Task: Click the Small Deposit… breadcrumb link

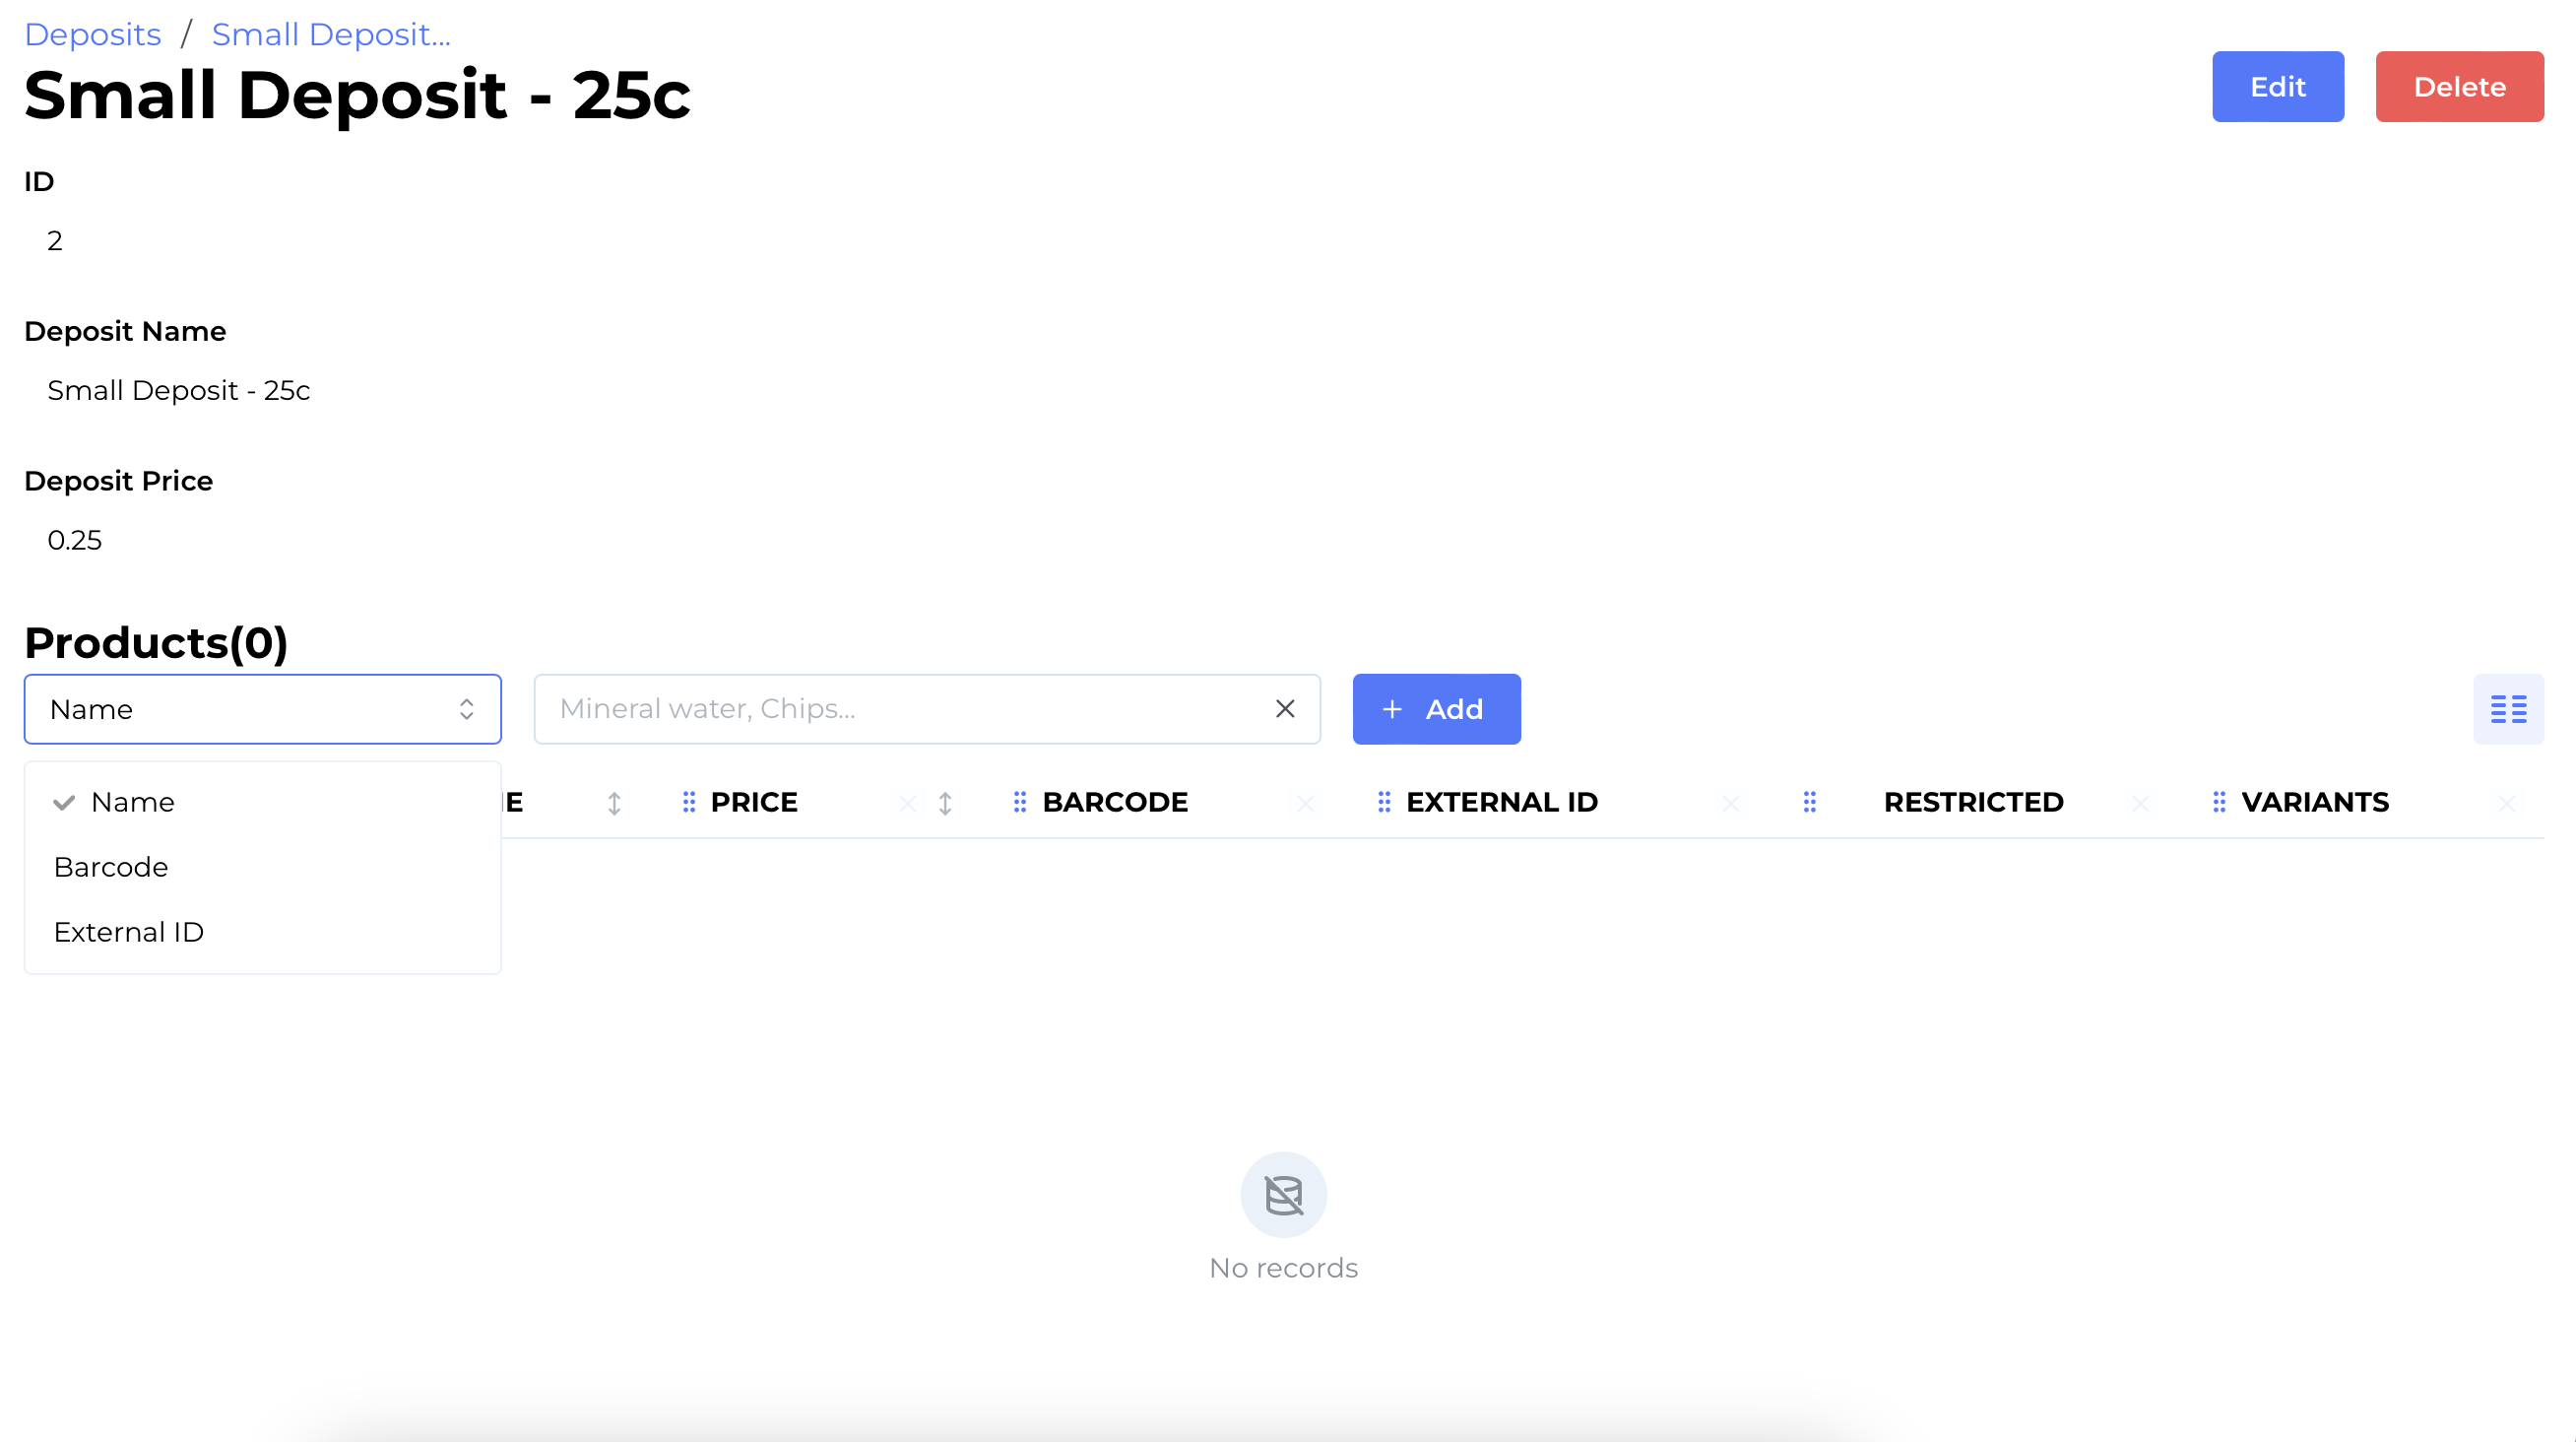Action: pos(331,34)
